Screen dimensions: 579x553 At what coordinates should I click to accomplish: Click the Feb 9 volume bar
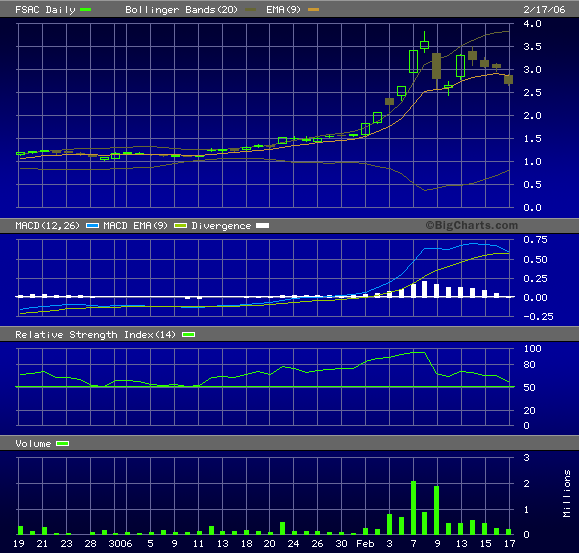click(x=436, y=510)
